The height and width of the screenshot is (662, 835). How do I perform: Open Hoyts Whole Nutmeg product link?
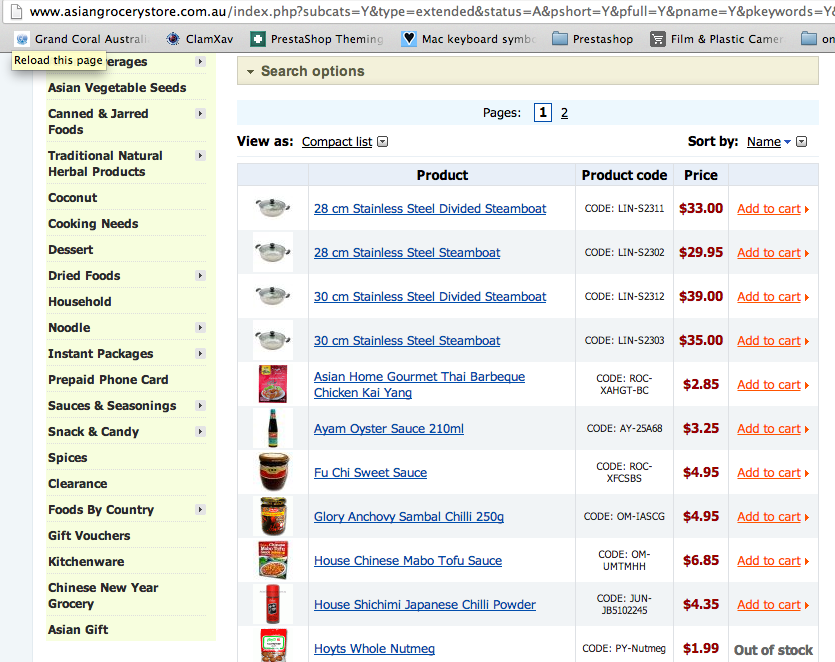point(374,649)
